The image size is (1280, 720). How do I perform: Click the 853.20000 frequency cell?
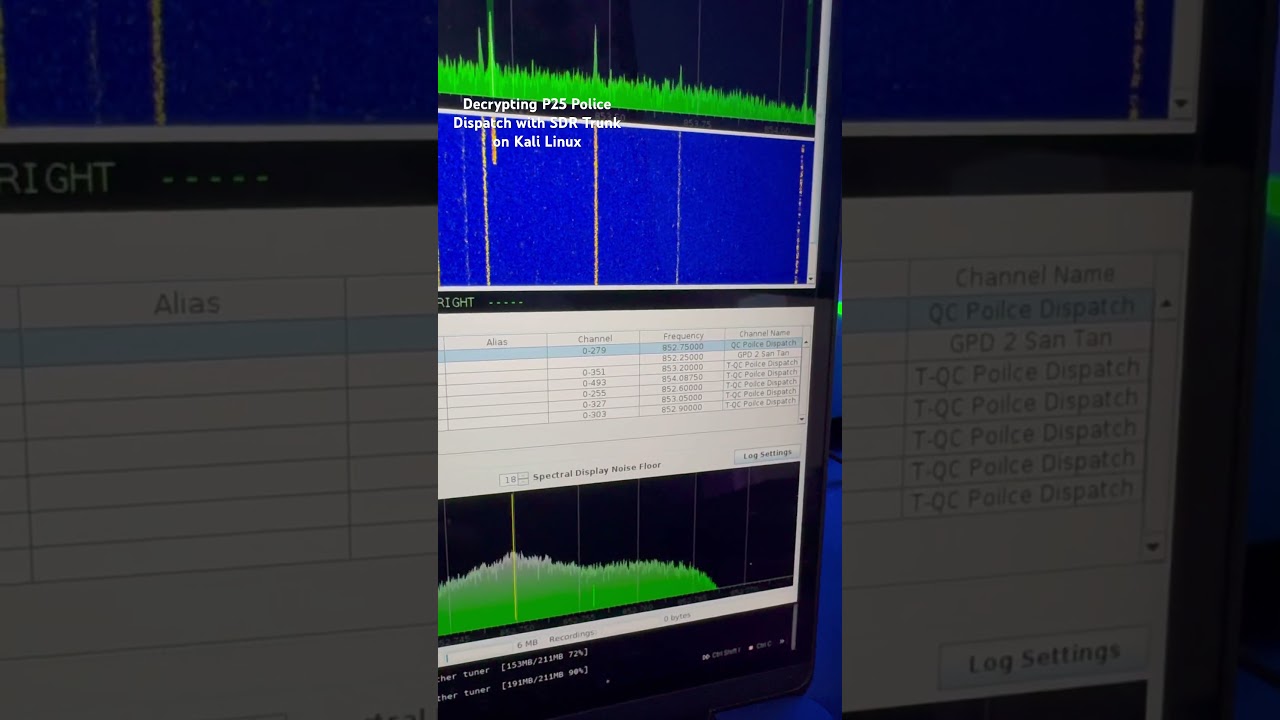(x=682, y=367)
